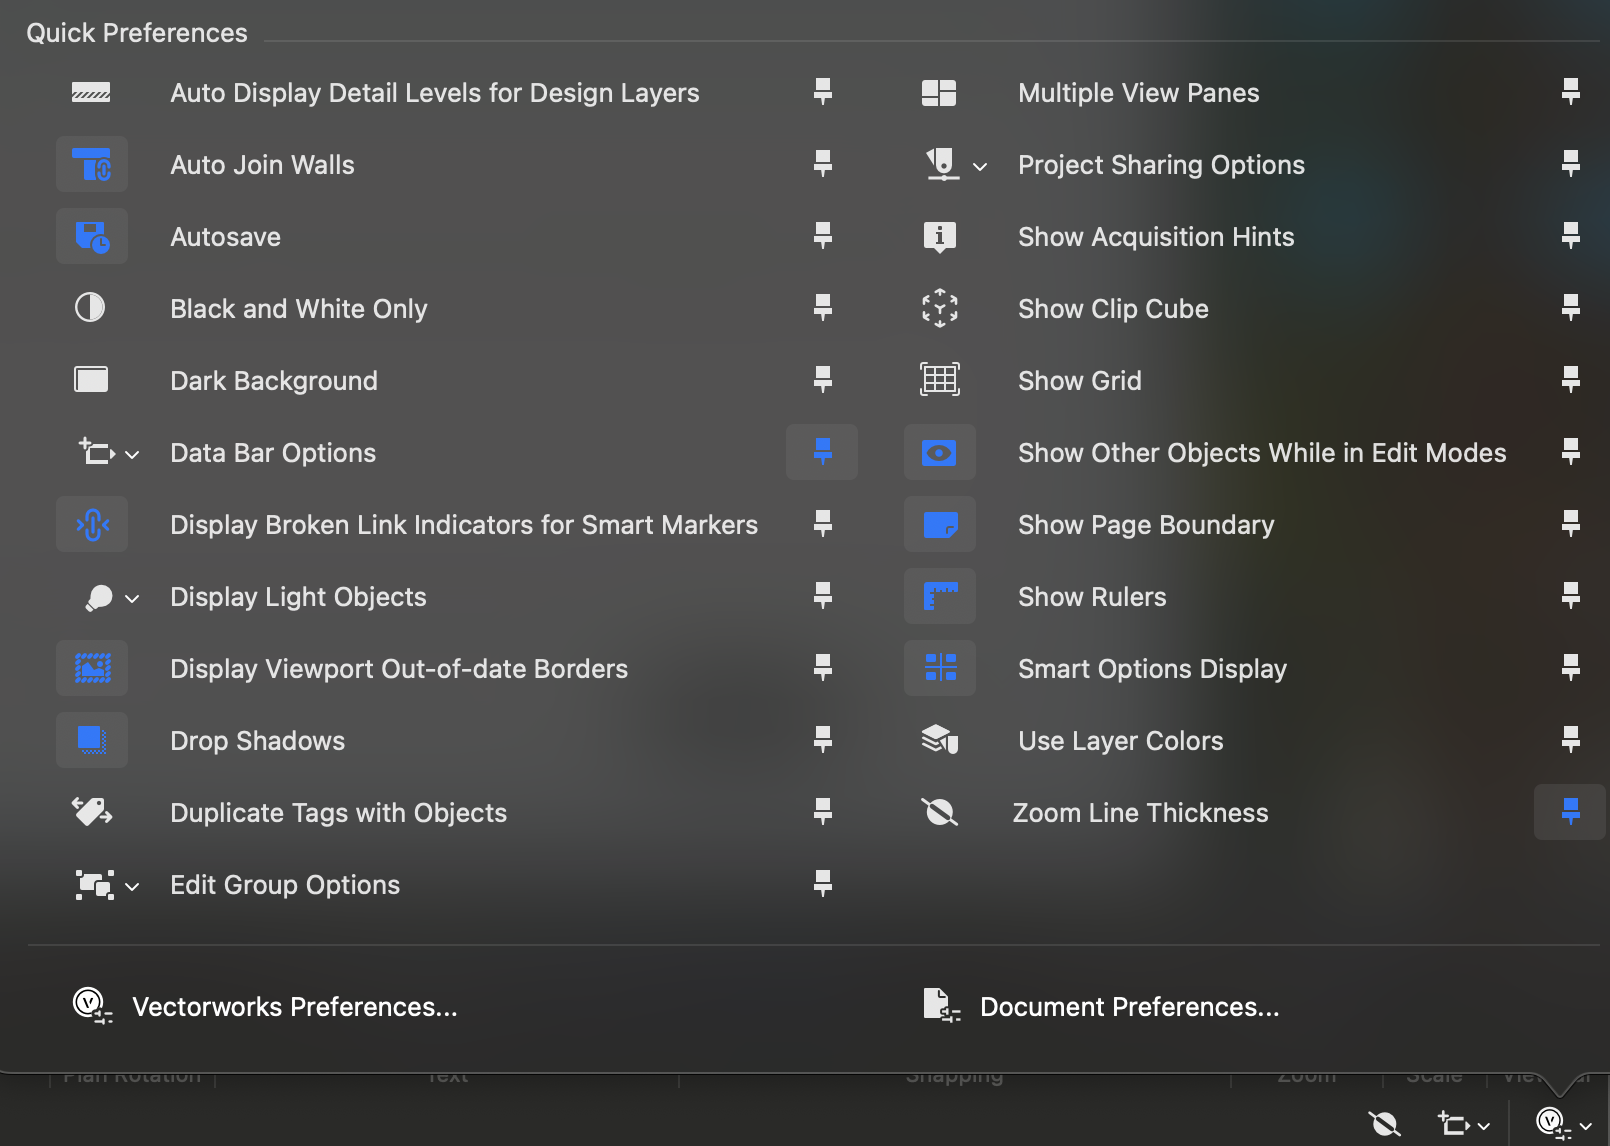Click the Multiple View Panes icon
The height and width of the screenshot is (1146, 1610).
point(939,93)
